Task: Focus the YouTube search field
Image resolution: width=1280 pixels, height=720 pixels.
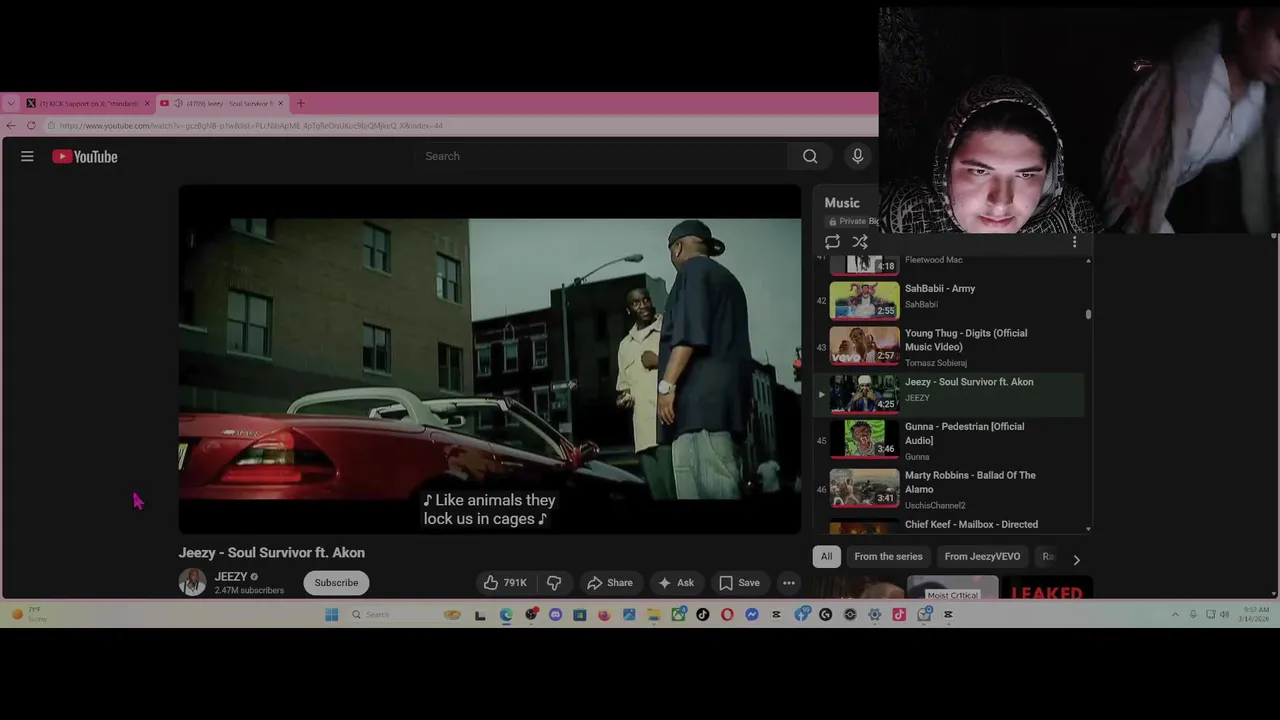Action: pyautogui.click(x=602, y=156)
